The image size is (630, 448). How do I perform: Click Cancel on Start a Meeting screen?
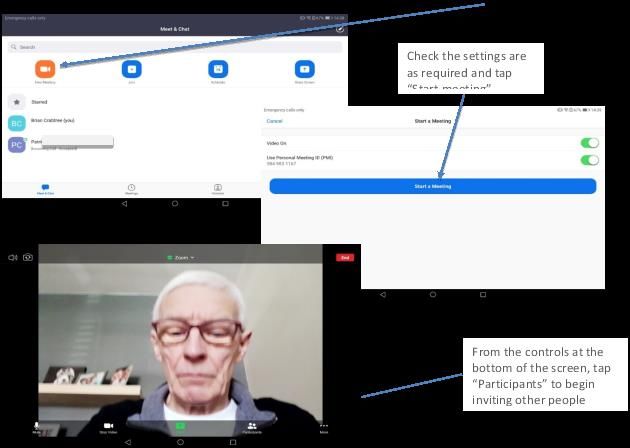pos(274,121)
